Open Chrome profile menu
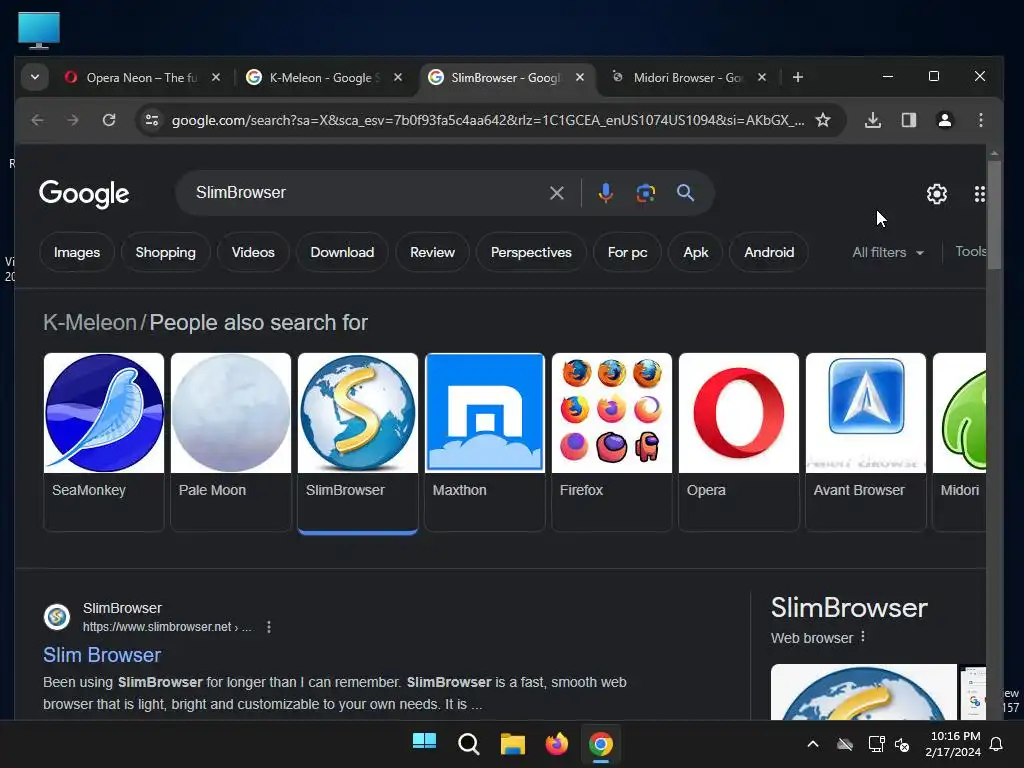 (945, 120)
